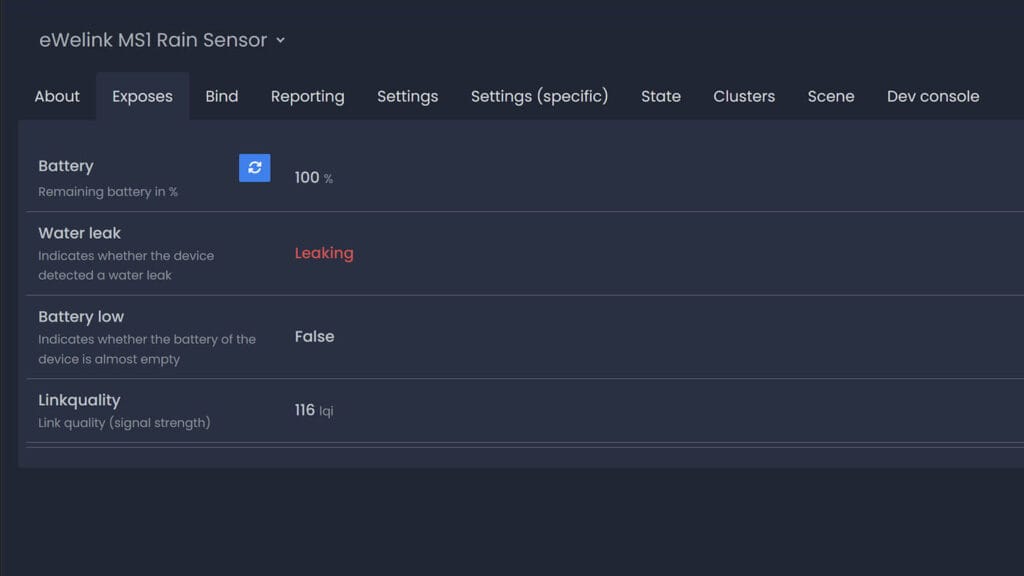Open the Clusters tab

tap(744, 96)
